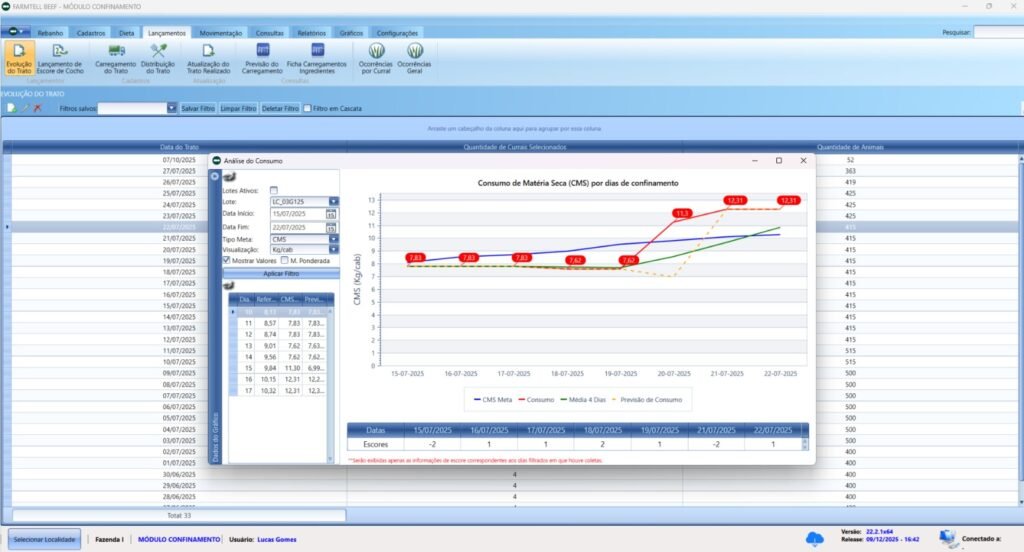Click the red X delete icon
Image resolution: width=1024 pixels, height=552 pixels.
click(x=38, y=108)
